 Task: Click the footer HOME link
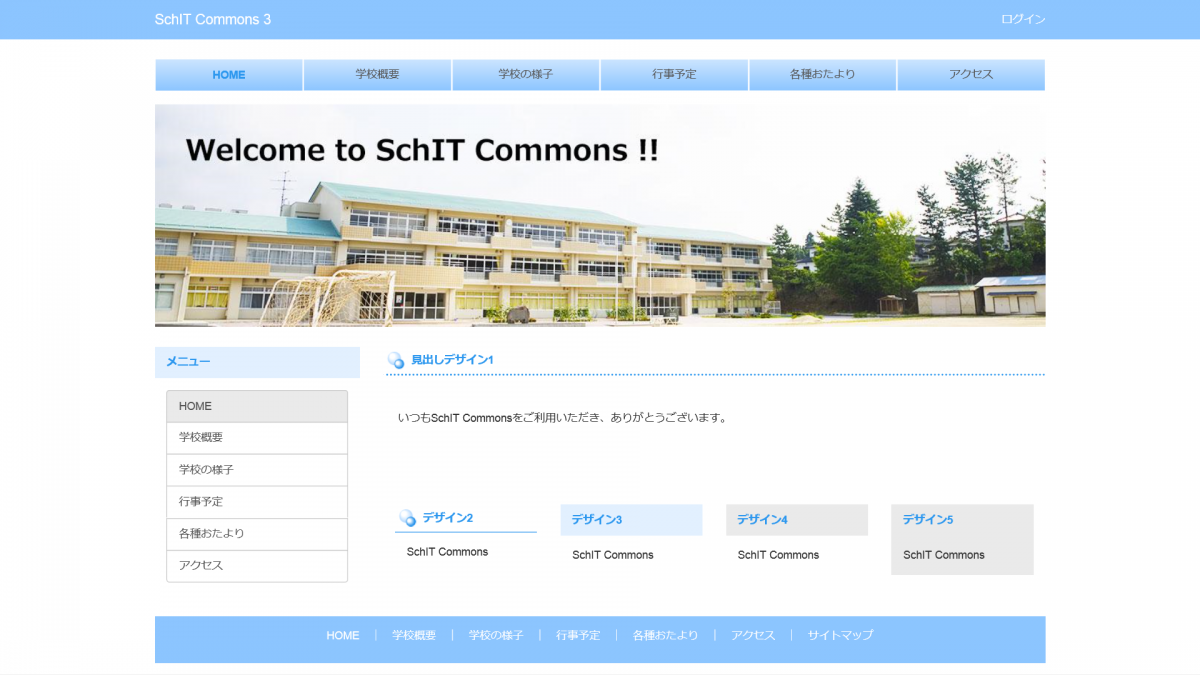click(343, 635)
